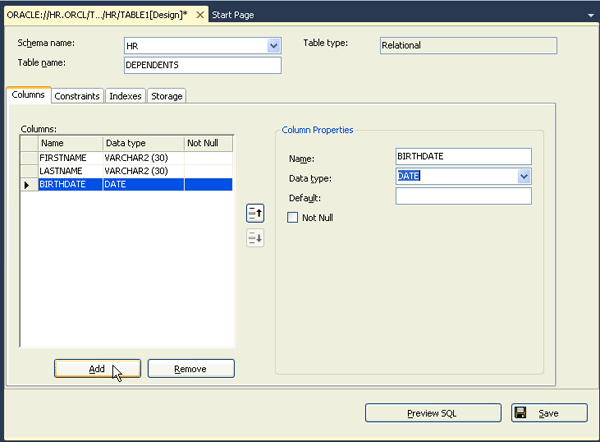Click the column Name field showing BIRTHDATE
The image size is (600, 442).
tap(463, 157)
